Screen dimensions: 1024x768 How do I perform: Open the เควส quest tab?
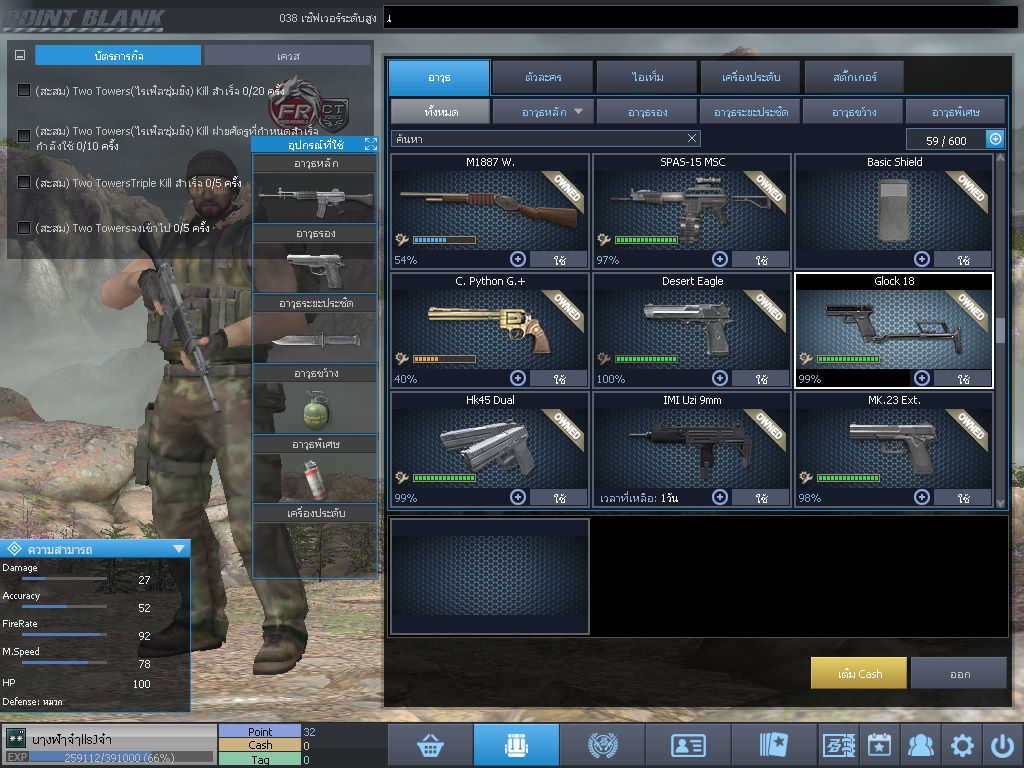click(x=288, y=56)
